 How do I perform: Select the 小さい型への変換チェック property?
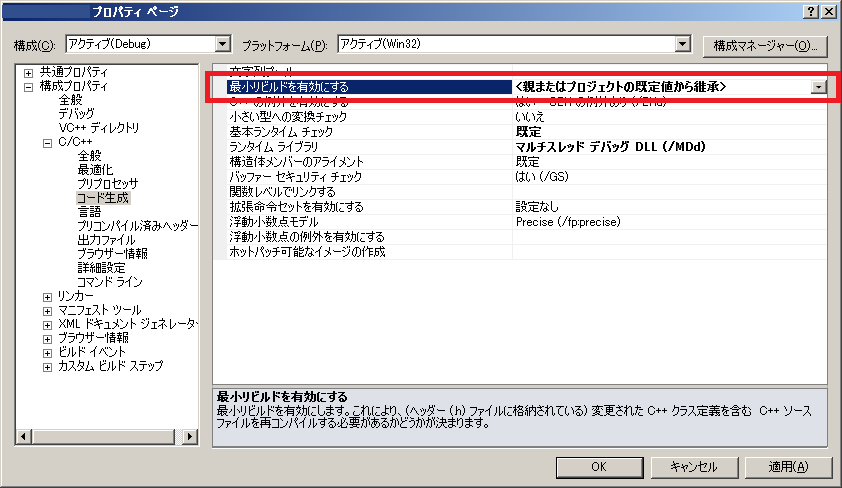tap(288, 116)
